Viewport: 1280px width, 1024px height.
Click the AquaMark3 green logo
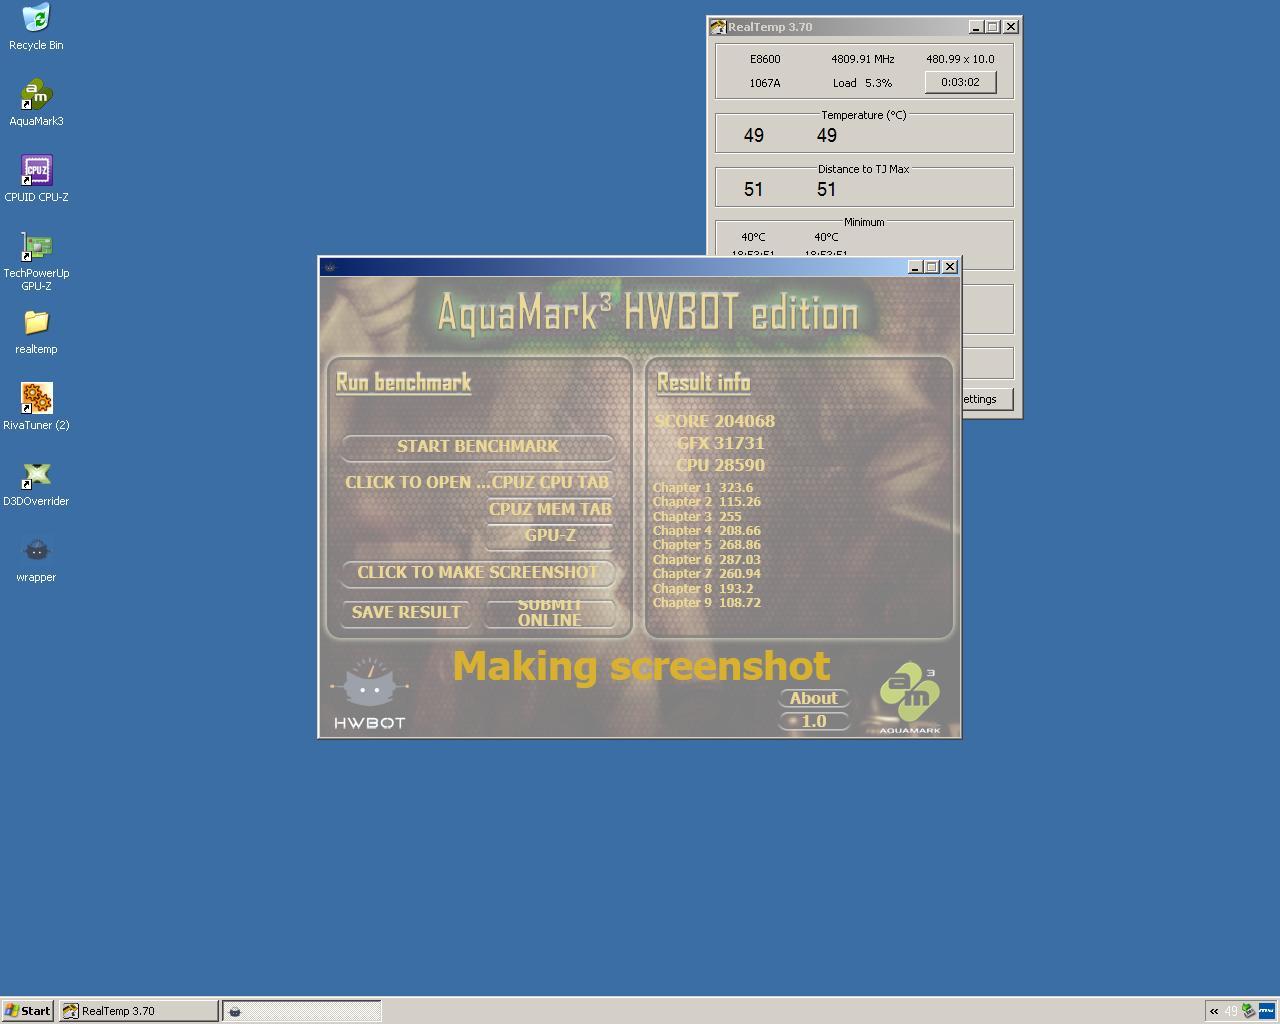910,697
